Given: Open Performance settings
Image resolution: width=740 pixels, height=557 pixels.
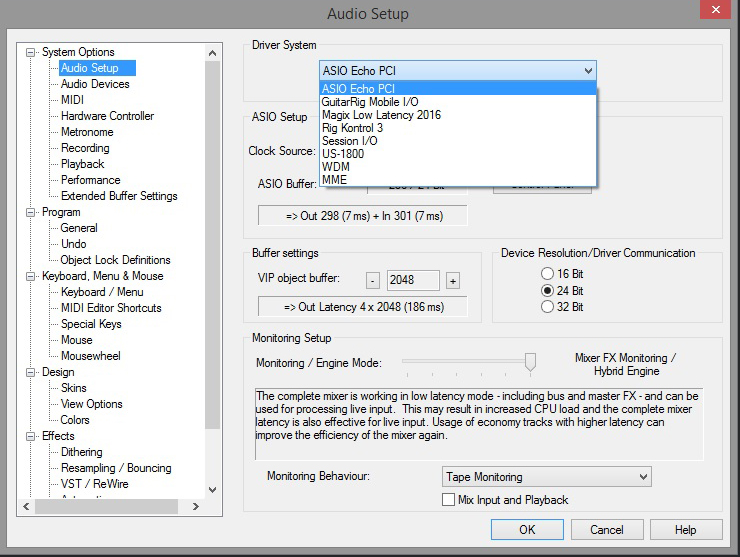Looking at the screenshot, I should tap(90, 180).
